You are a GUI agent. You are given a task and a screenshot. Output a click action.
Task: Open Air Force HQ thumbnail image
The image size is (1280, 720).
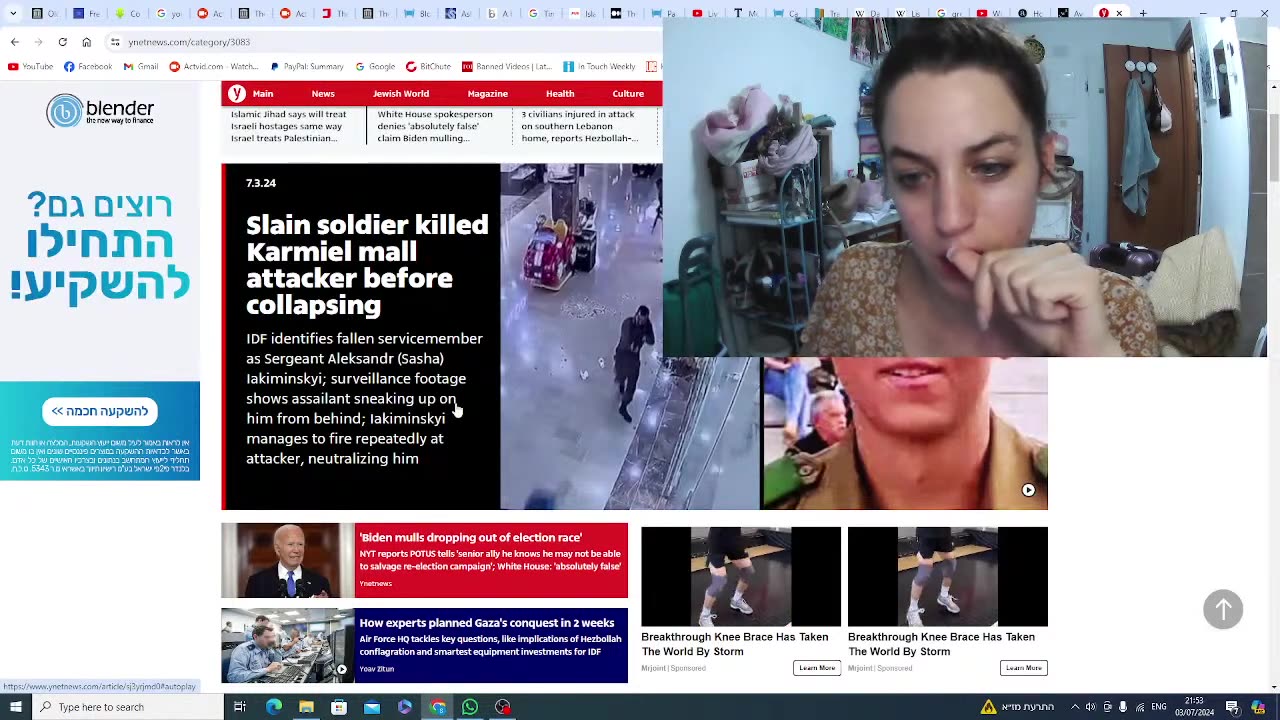click(x=288, y=646)
